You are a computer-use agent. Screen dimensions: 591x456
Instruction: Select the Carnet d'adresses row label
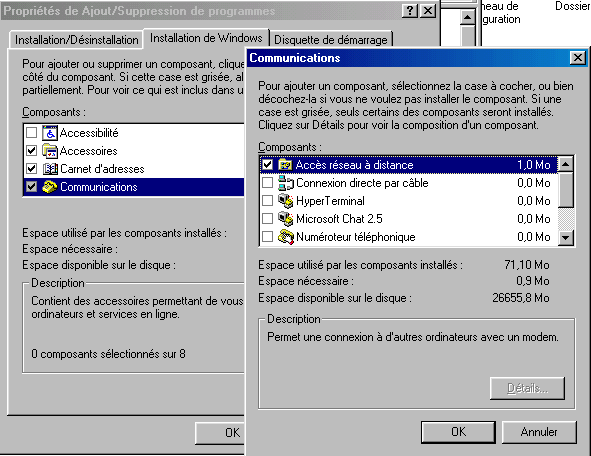click(x=102, y=169)
